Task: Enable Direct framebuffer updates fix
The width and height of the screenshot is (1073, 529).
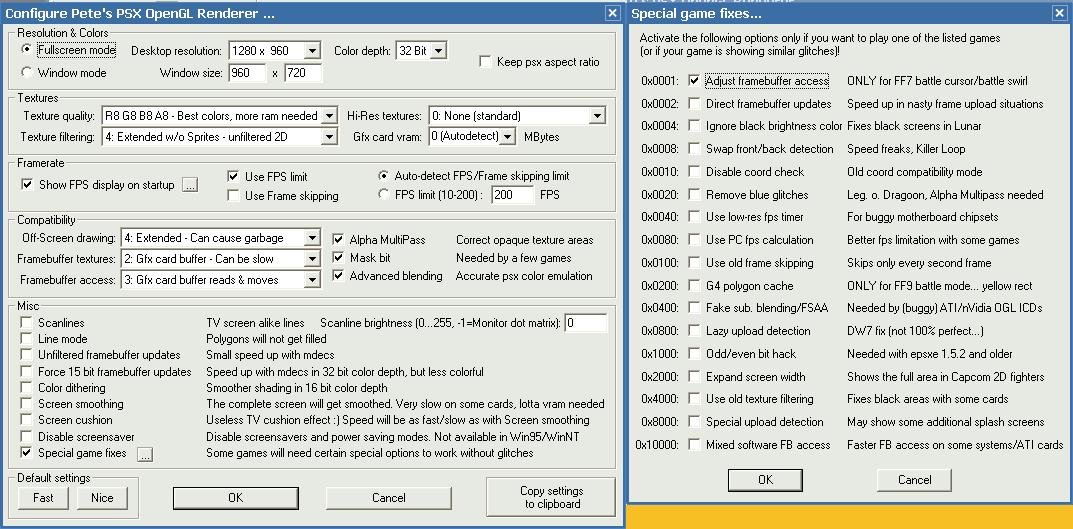Action: [694, 103]
